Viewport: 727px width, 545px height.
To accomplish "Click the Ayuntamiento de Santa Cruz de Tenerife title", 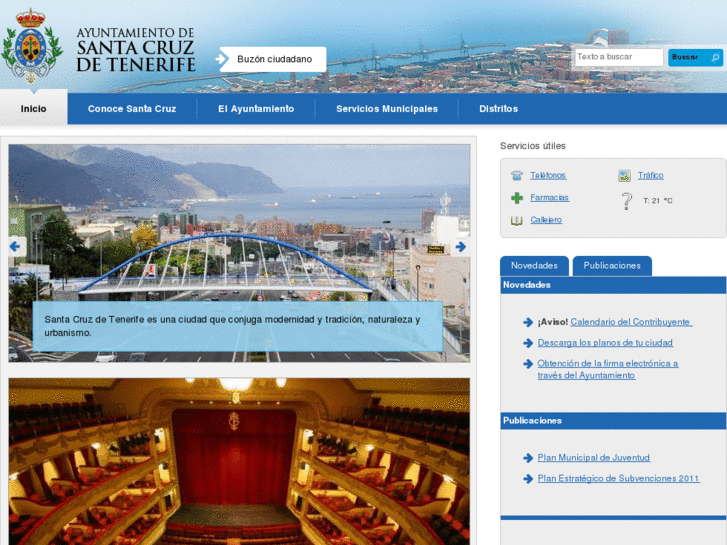I will tap(135, 50).
